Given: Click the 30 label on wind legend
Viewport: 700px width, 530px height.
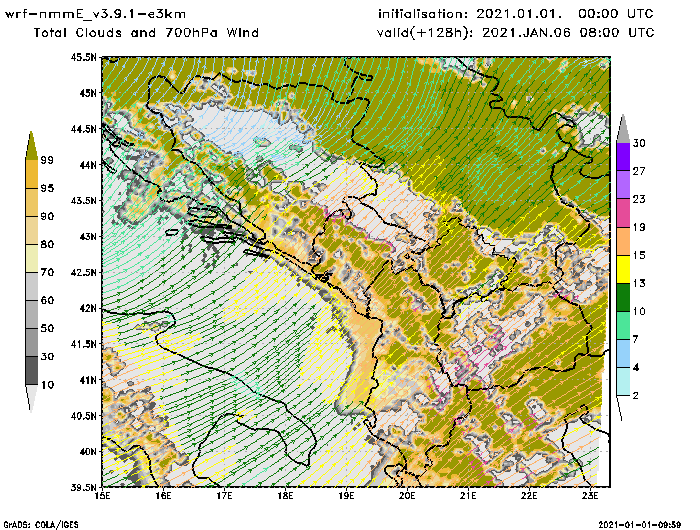Looking at the screenshot, I should click(x=639, y=143).
